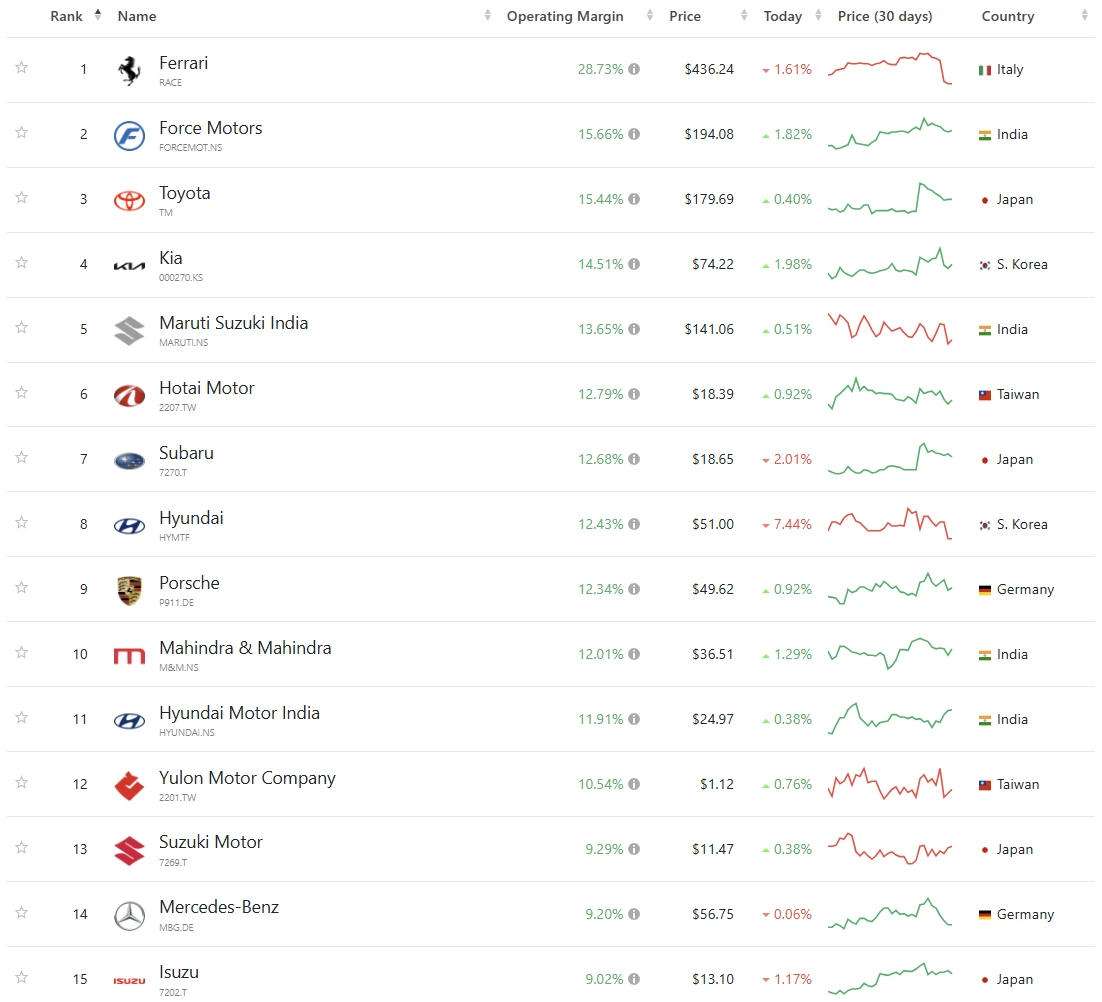Show info for Maruti's 13.65% margin

pyautogui.click(x=634, y=329)
